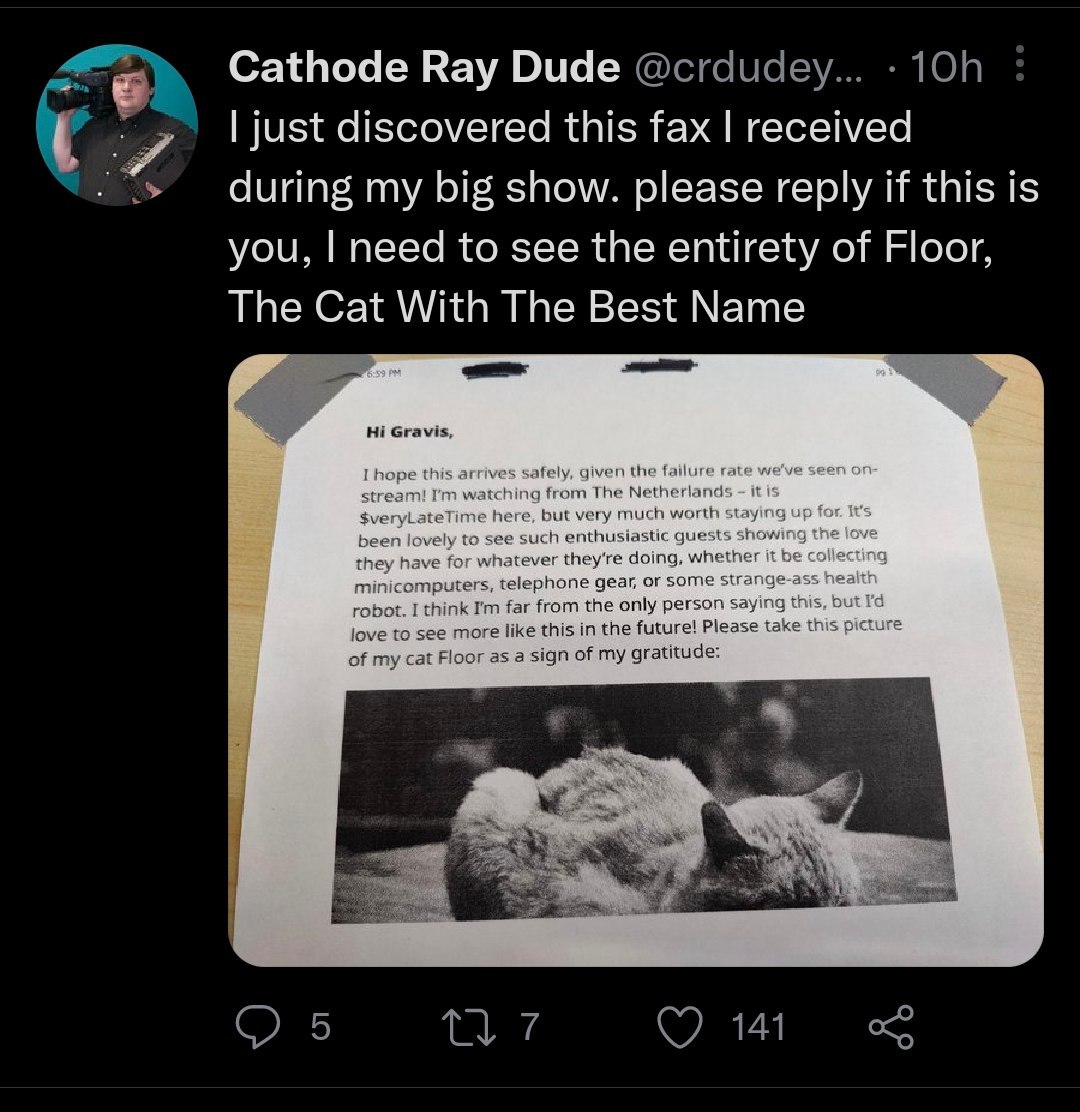Open the attached fax photo
Viewport: 1080px width, 1112px height.
click(636, 660)
